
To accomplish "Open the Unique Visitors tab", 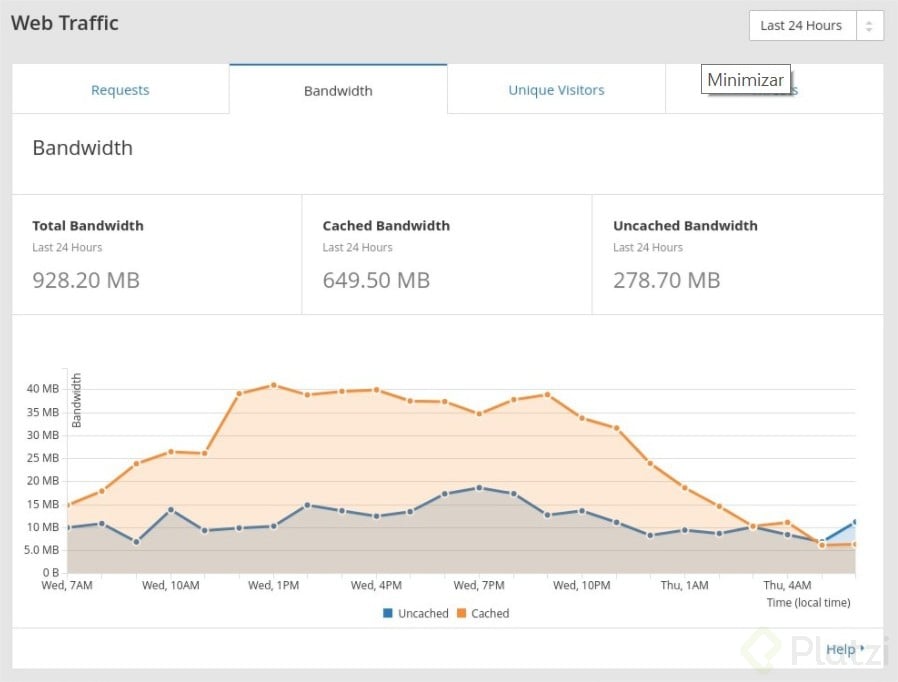I will tap(556, 90).
